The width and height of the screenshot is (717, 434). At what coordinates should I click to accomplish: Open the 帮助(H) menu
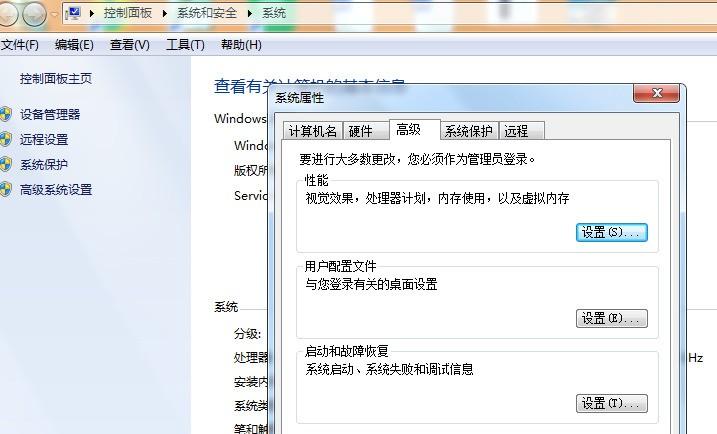pos(241,45)
